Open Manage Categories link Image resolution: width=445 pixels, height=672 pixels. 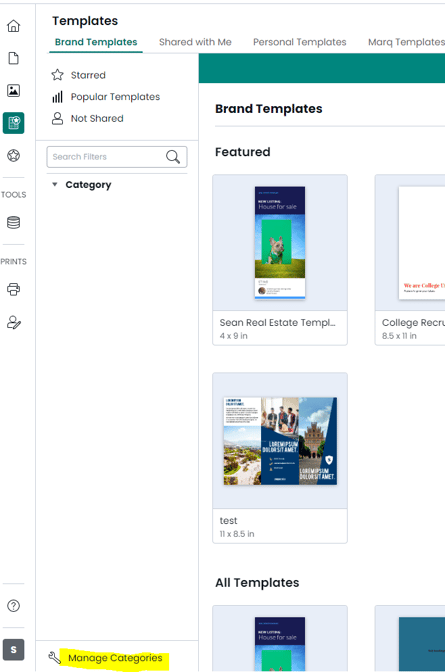click(x=115, y=658)
